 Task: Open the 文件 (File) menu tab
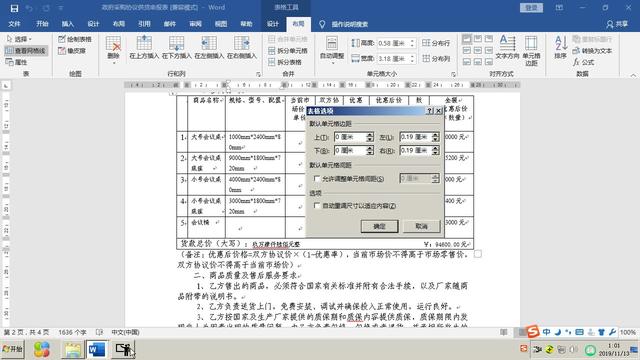pos(14,24)
